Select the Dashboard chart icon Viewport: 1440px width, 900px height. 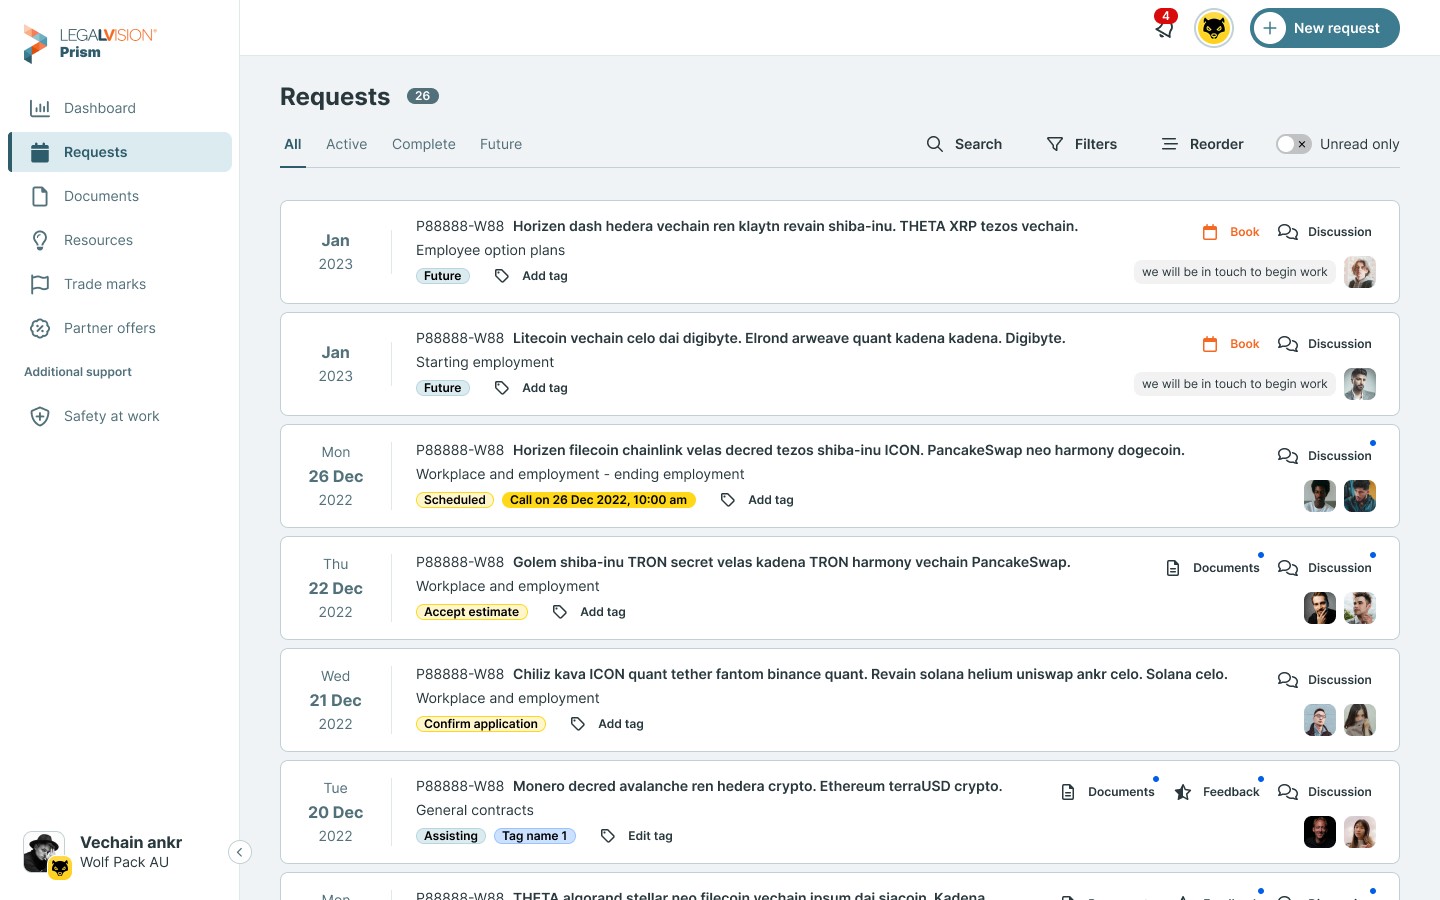40,108
